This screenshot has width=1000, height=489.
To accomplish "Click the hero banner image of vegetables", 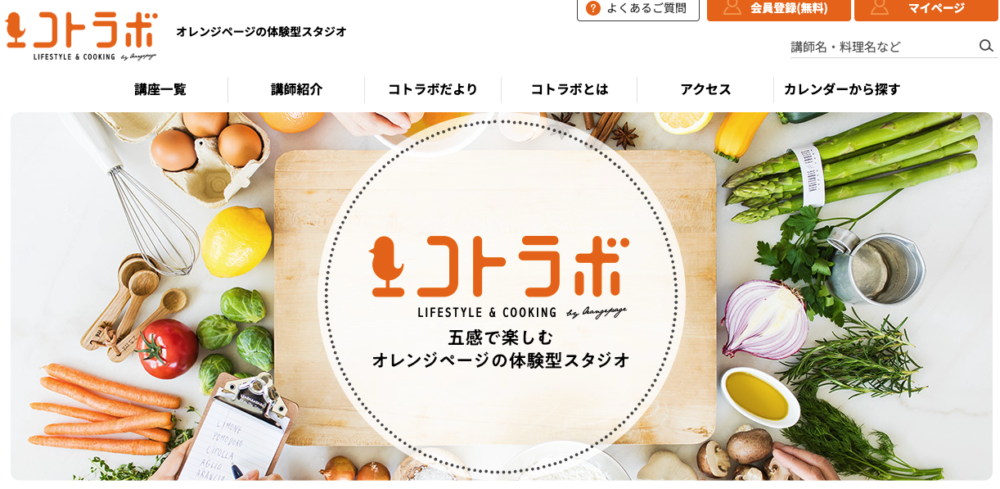I will [x=501, y=296].
